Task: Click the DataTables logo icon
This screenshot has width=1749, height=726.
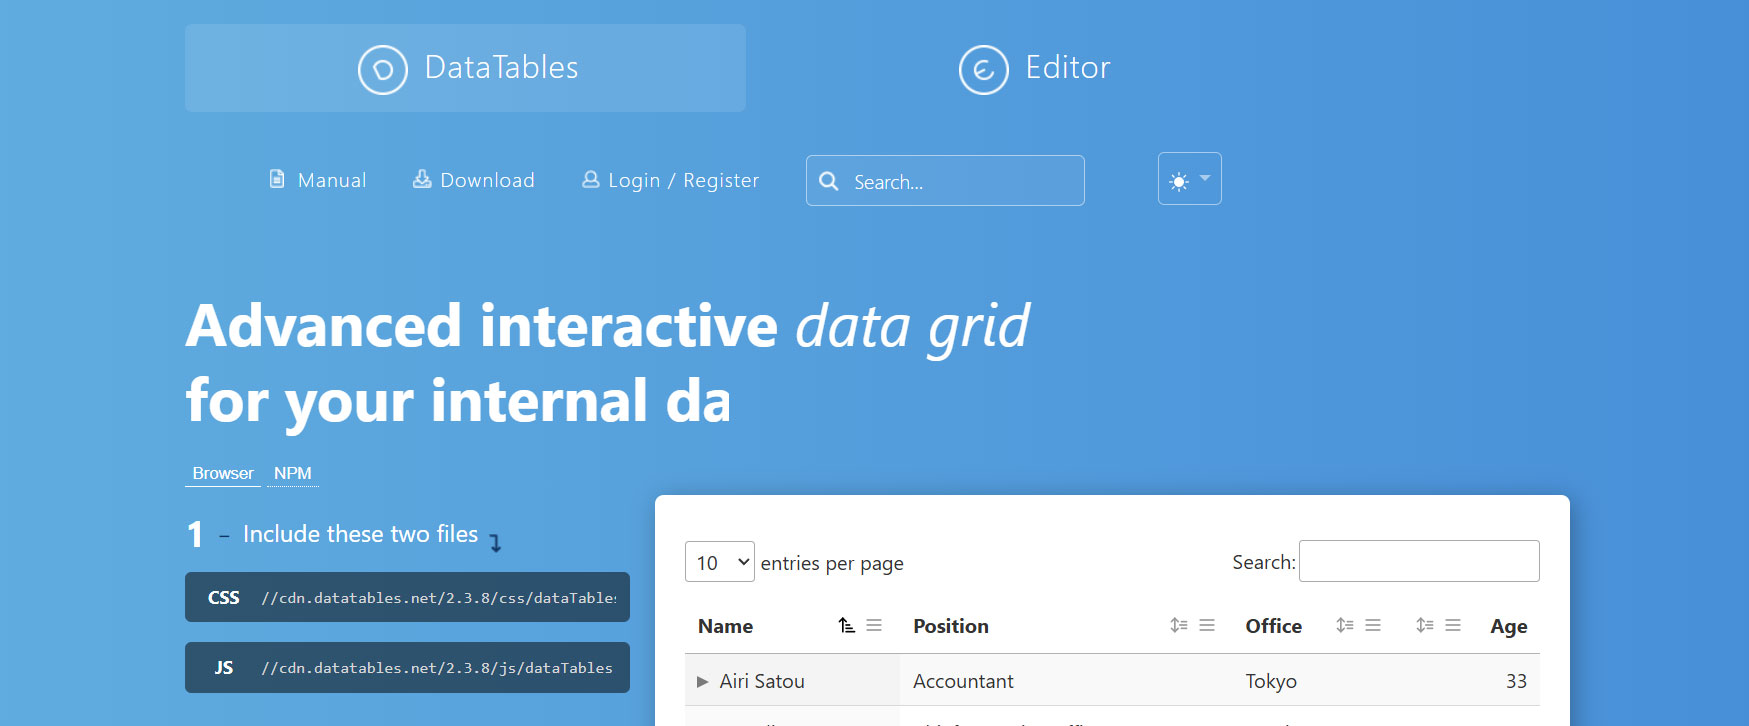Action: point(383,70)
